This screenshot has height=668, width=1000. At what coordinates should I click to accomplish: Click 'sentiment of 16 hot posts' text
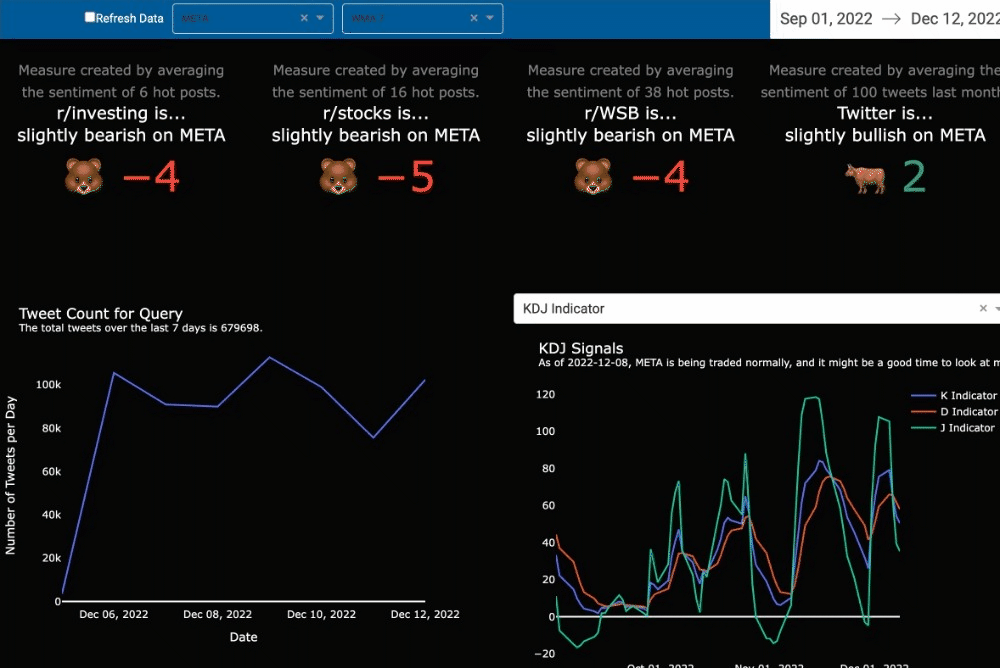[x=388, y=93]
